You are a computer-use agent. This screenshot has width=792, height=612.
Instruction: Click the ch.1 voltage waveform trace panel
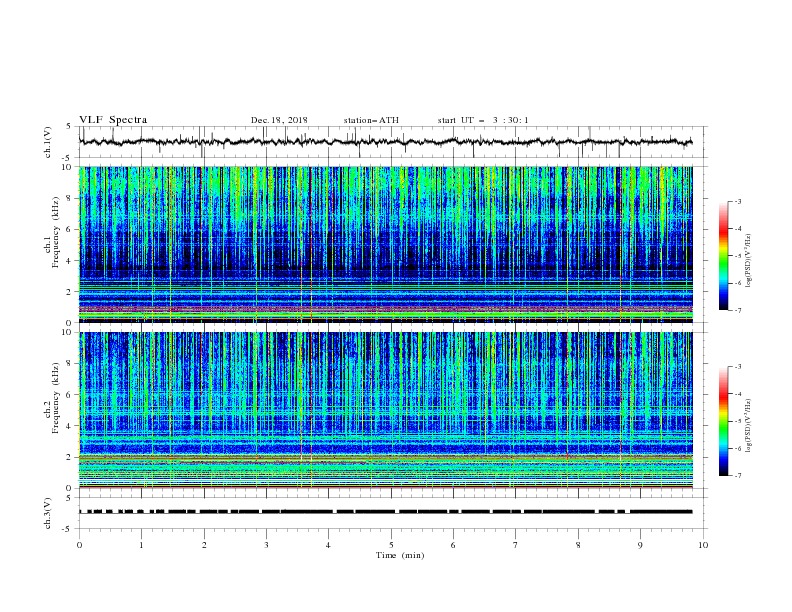point(392,142)
